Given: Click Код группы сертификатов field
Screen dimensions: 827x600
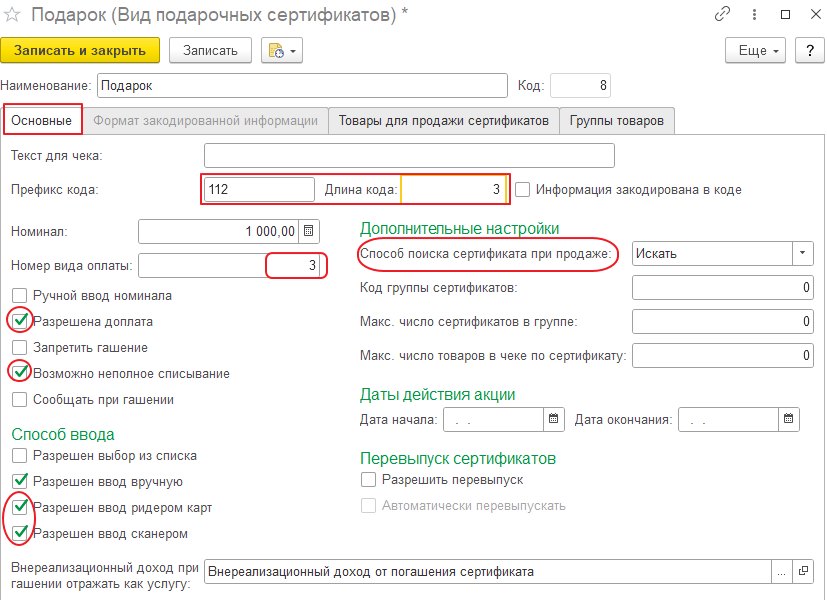Looking at the screenshot, I should (723, 288).
